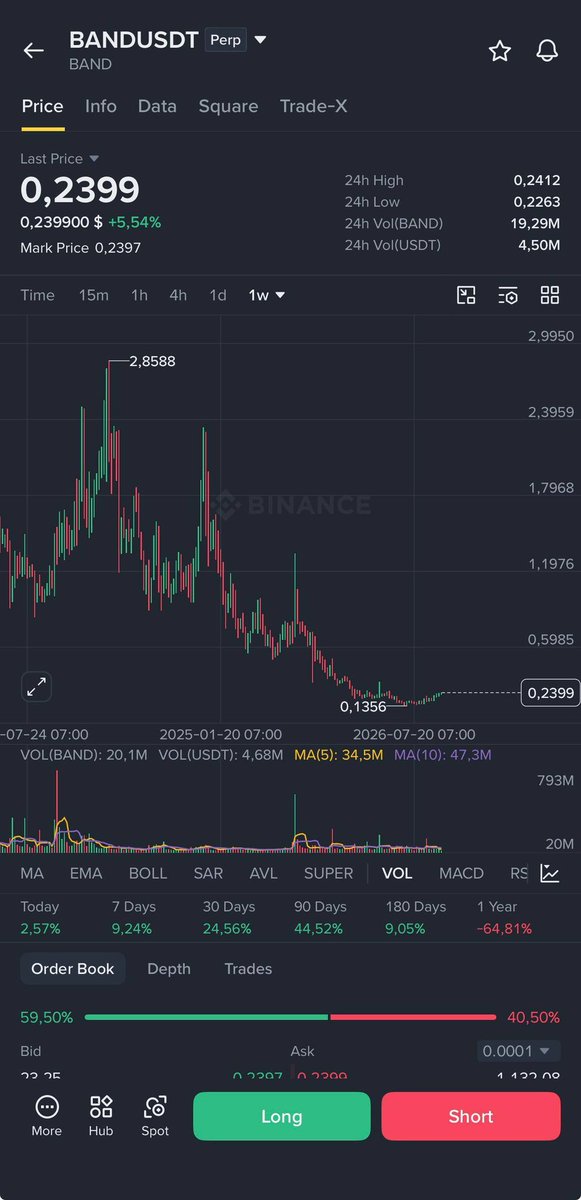Open Hub from the bottom bar
The width and height of the screenshot is (581, 1200).
tap(101, 1116)
